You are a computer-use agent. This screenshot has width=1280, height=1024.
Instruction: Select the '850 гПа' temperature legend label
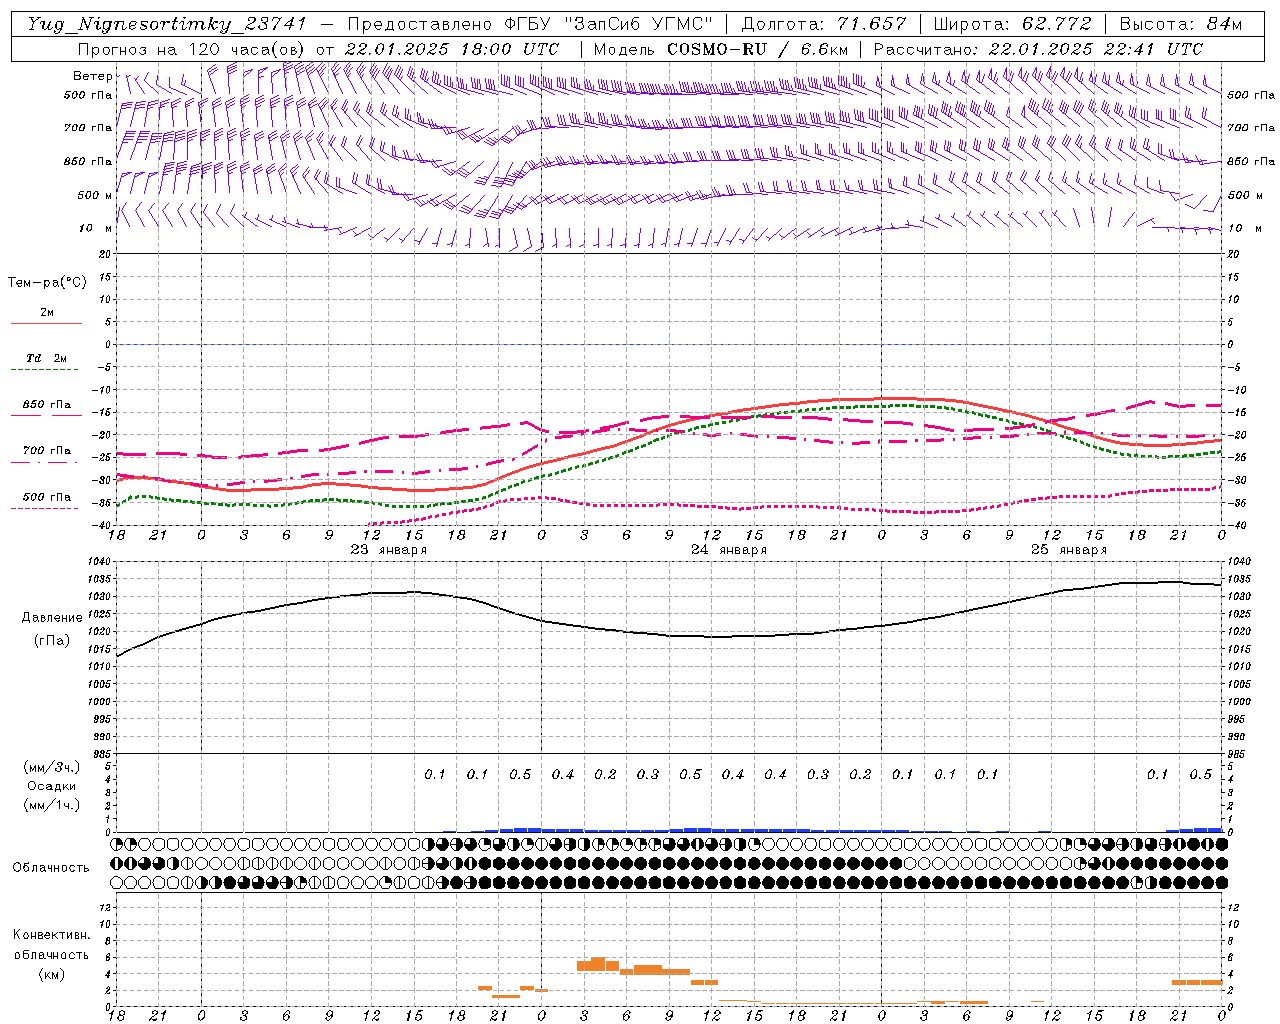[47, 405]
